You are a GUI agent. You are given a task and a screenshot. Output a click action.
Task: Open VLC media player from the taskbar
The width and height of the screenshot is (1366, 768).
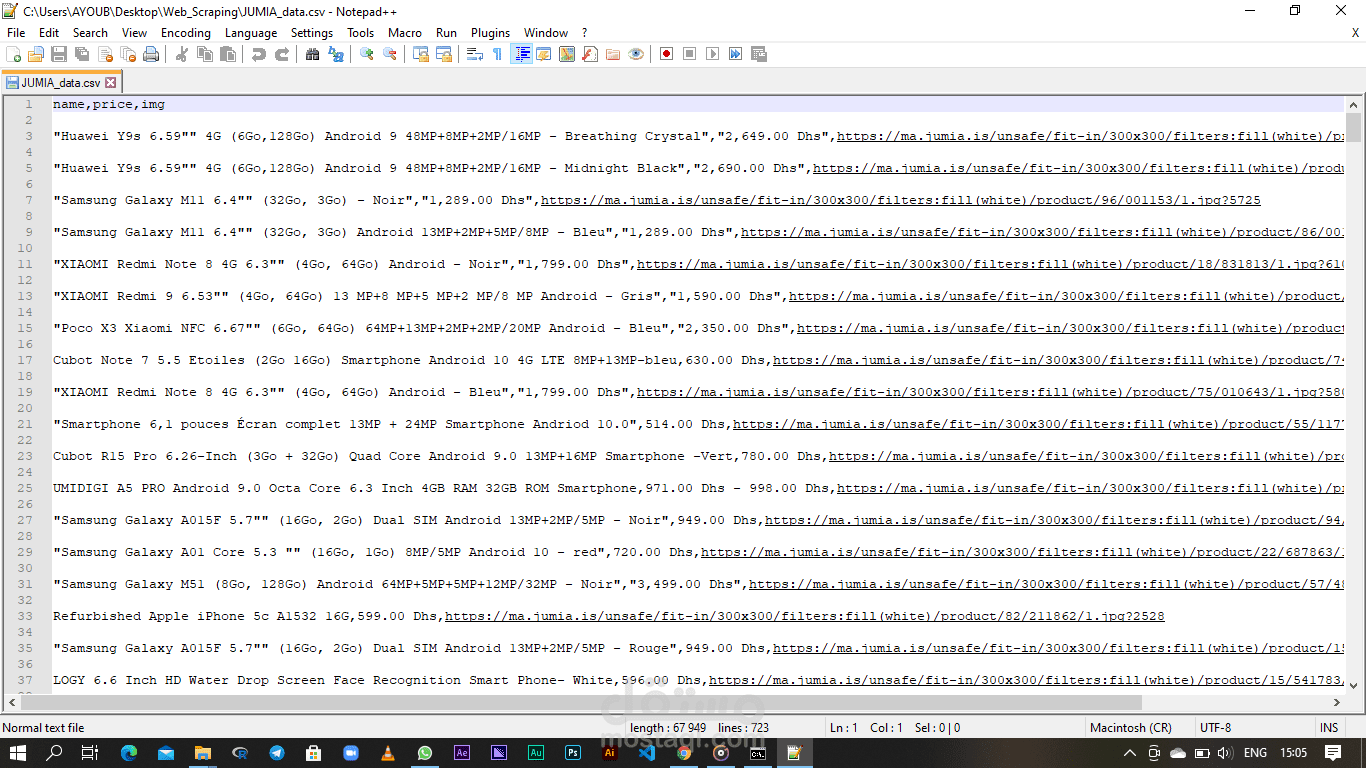click(x=388, y=752)
